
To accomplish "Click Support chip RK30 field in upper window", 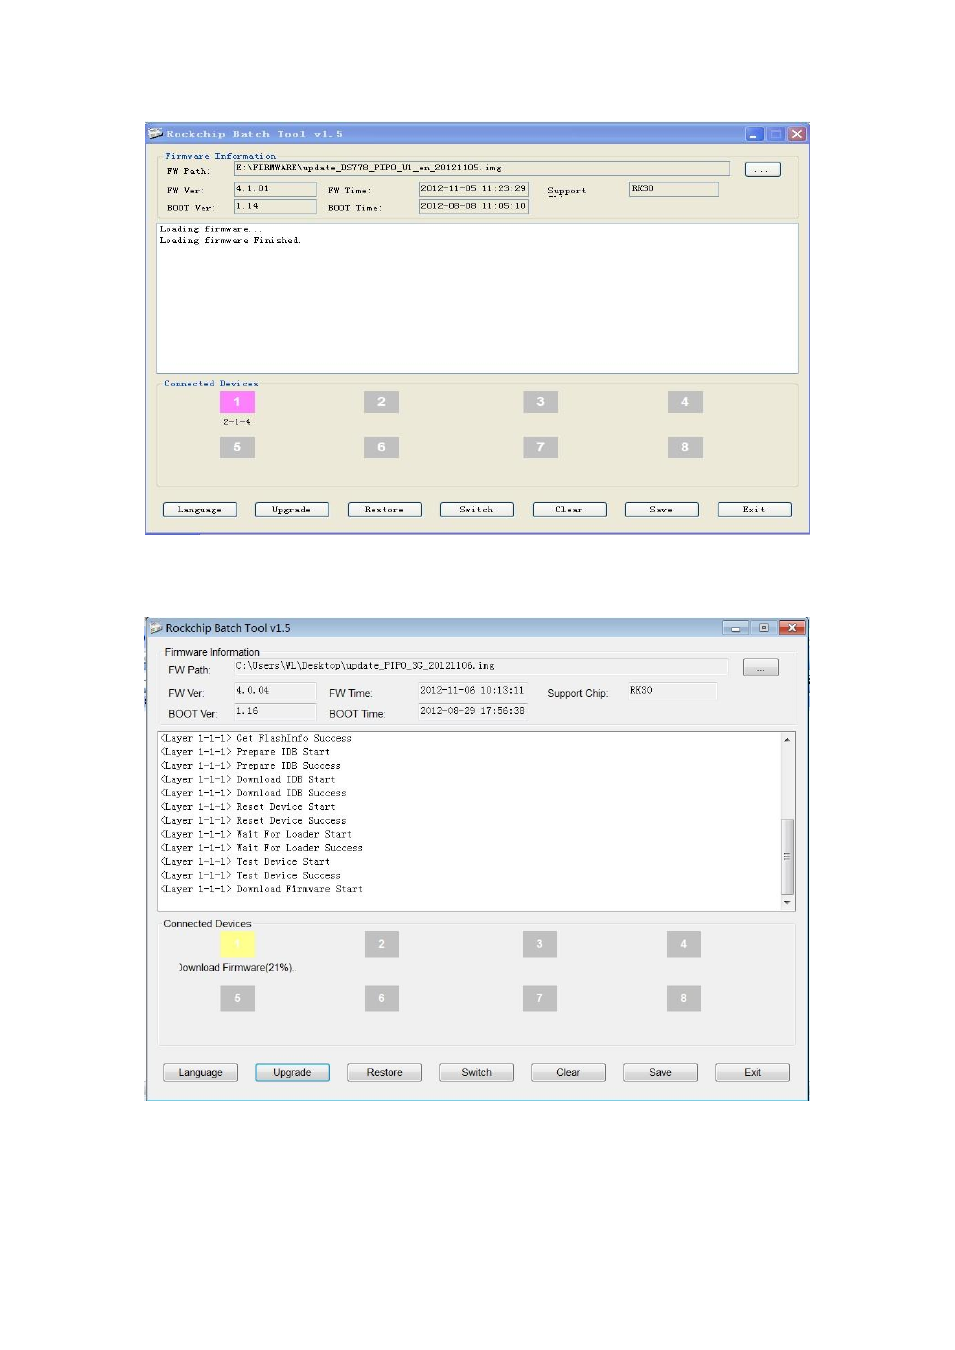I will [x=673, y=189].
